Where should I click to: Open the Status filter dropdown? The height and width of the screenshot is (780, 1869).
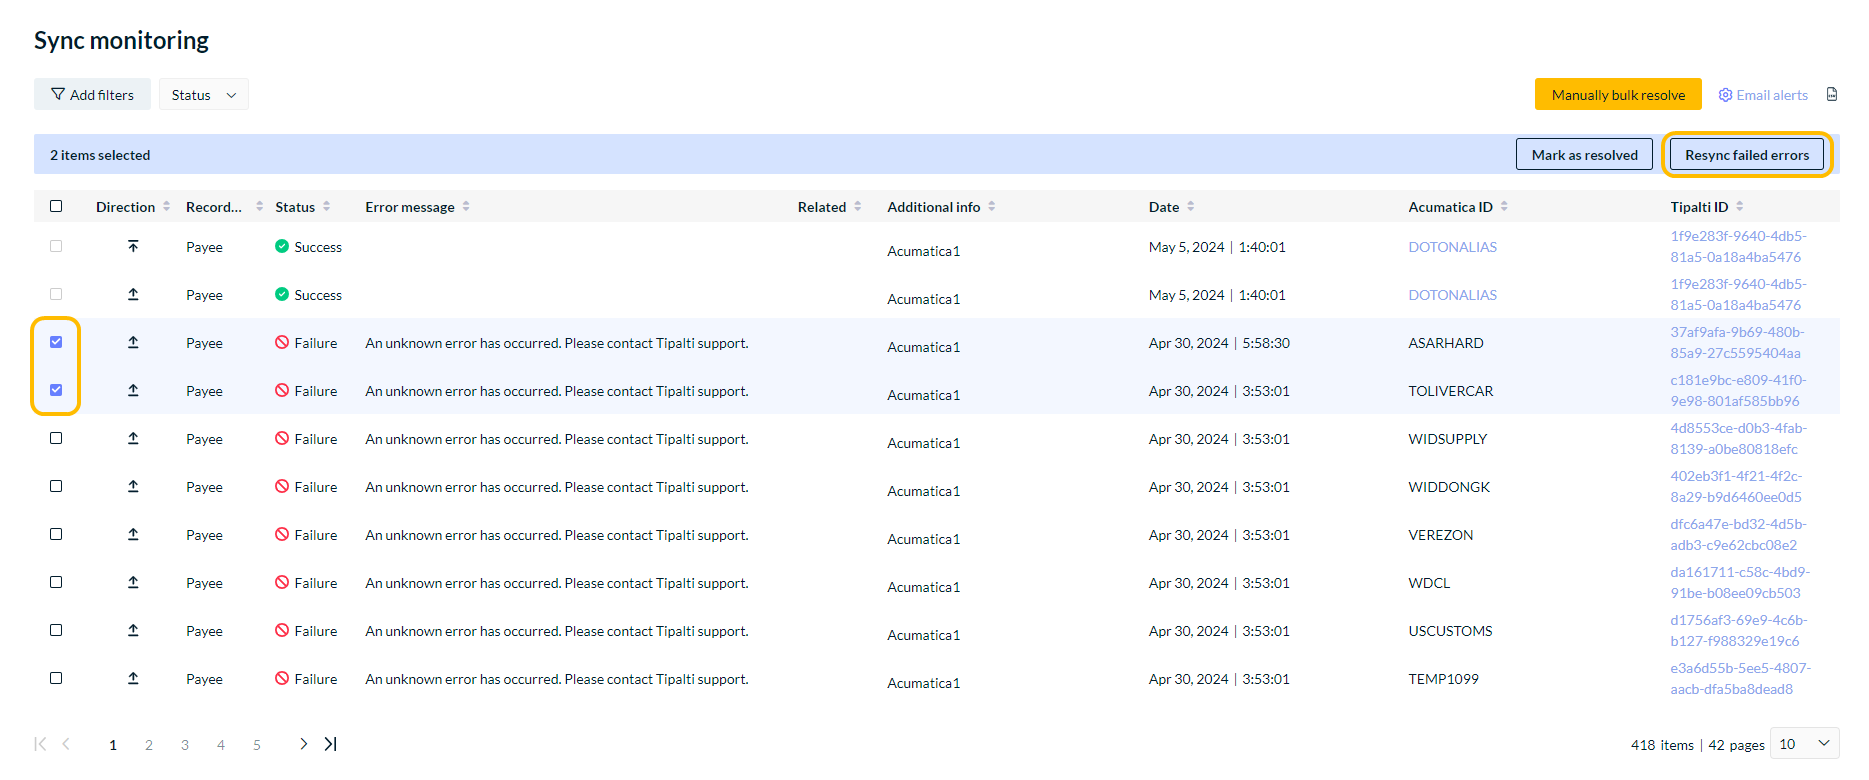203,95
